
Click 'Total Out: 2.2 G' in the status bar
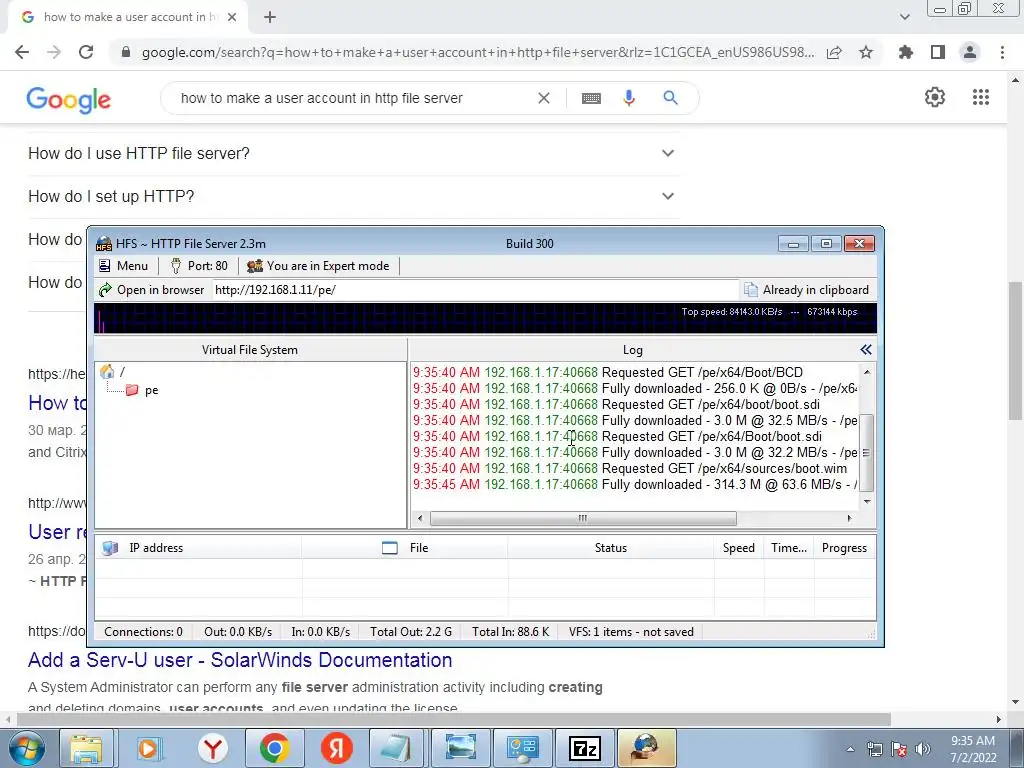tap(411, 632)
